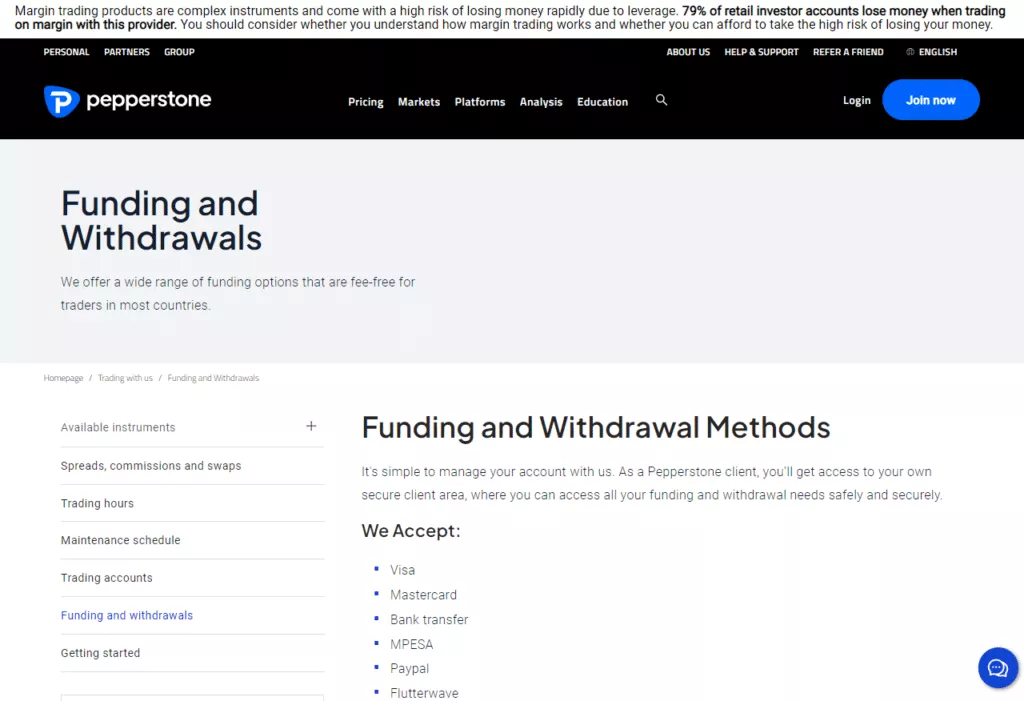This screenshot has height=701, width=1024.
Task: Select Funding and withdrawals sidebar item
Action: coord(127,615)
